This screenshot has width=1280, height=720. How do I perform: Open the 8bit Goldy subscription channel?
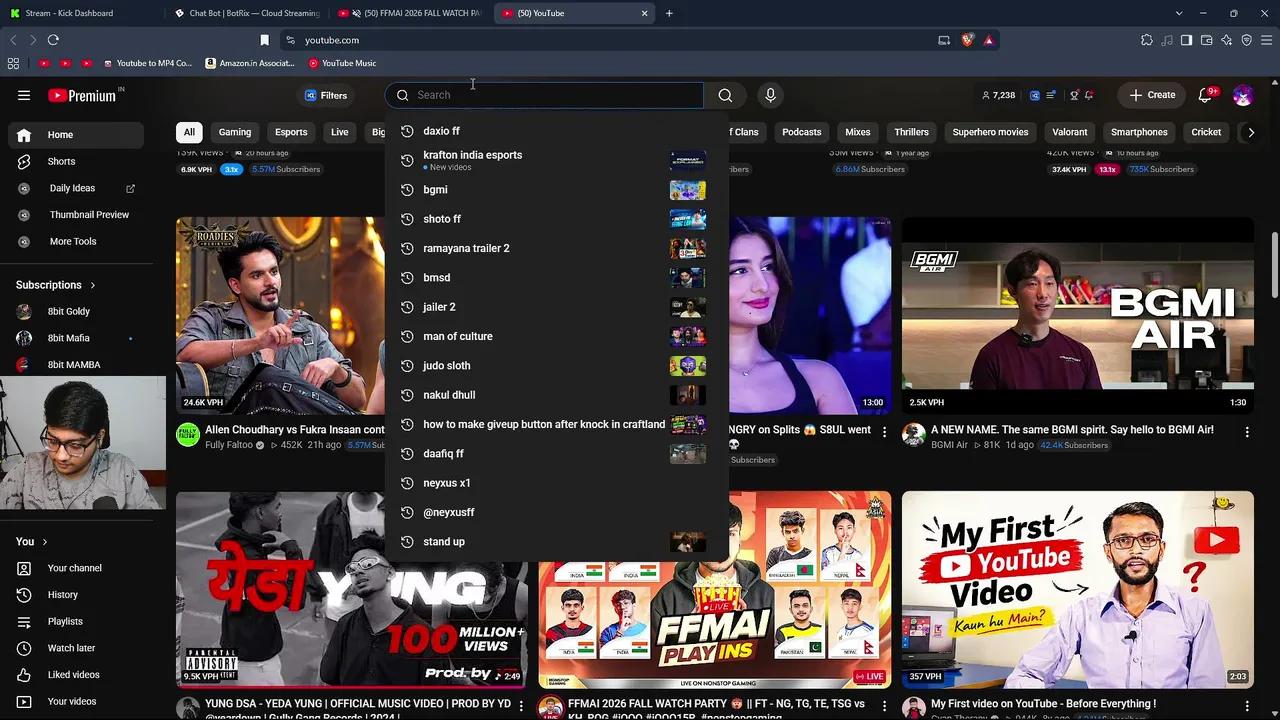click(x=76, y=312)
